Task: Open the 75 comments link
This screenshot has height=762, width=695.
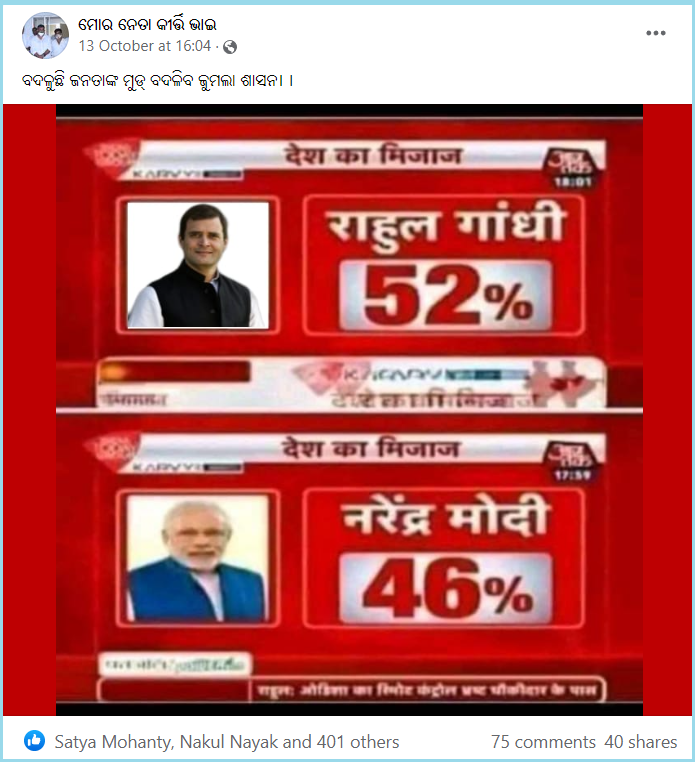Action: pyautogui.click(x=543, y=742)
